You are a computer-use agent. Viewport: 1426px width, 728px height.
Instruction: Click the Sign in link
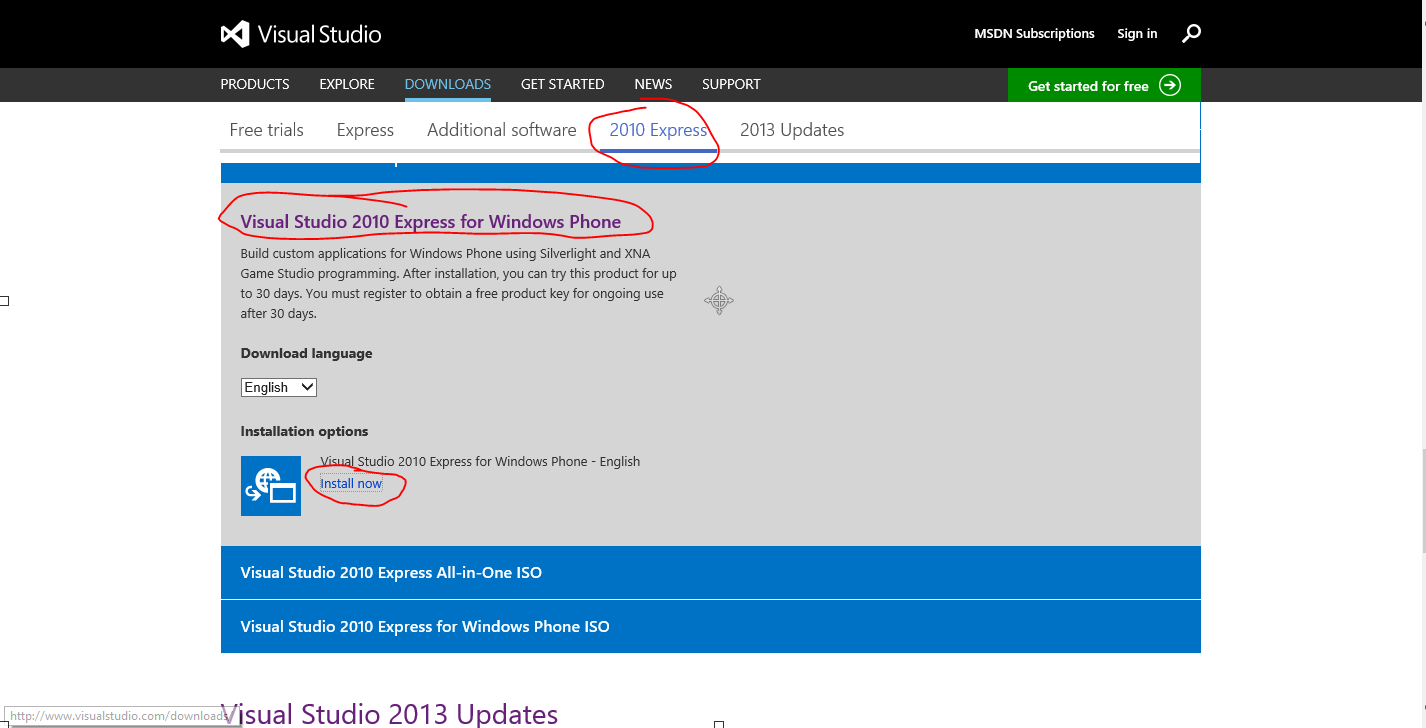click(x=1137, y=33)
